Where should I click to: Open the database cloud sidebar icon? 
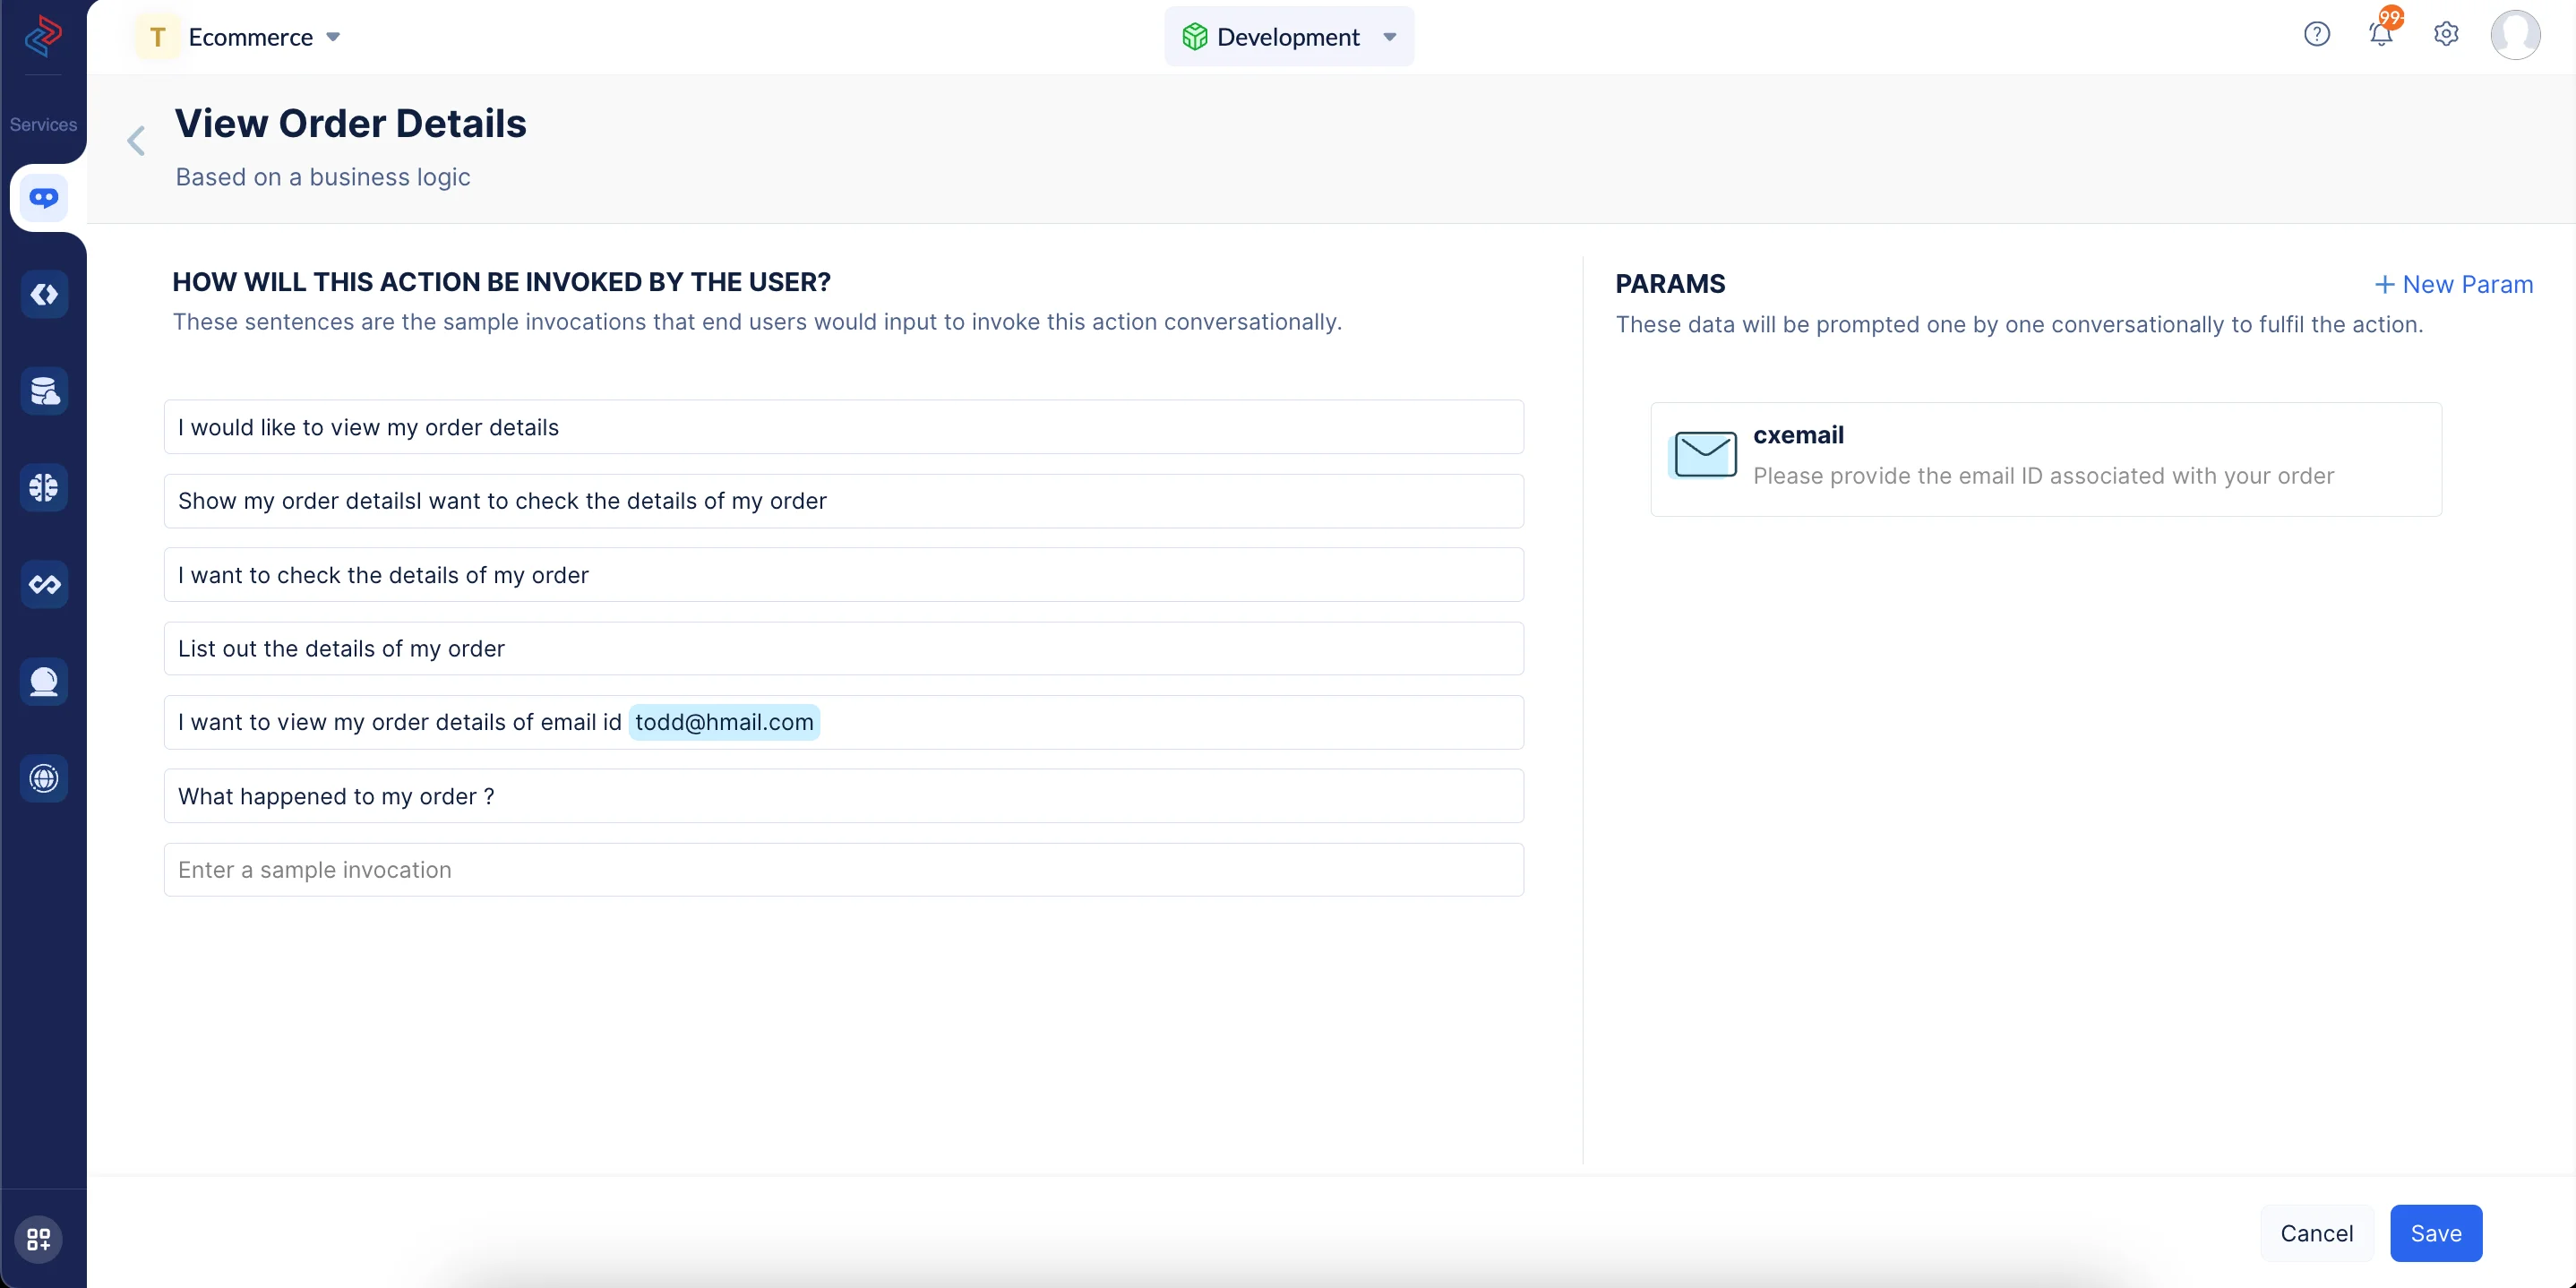tap(43, 391)
